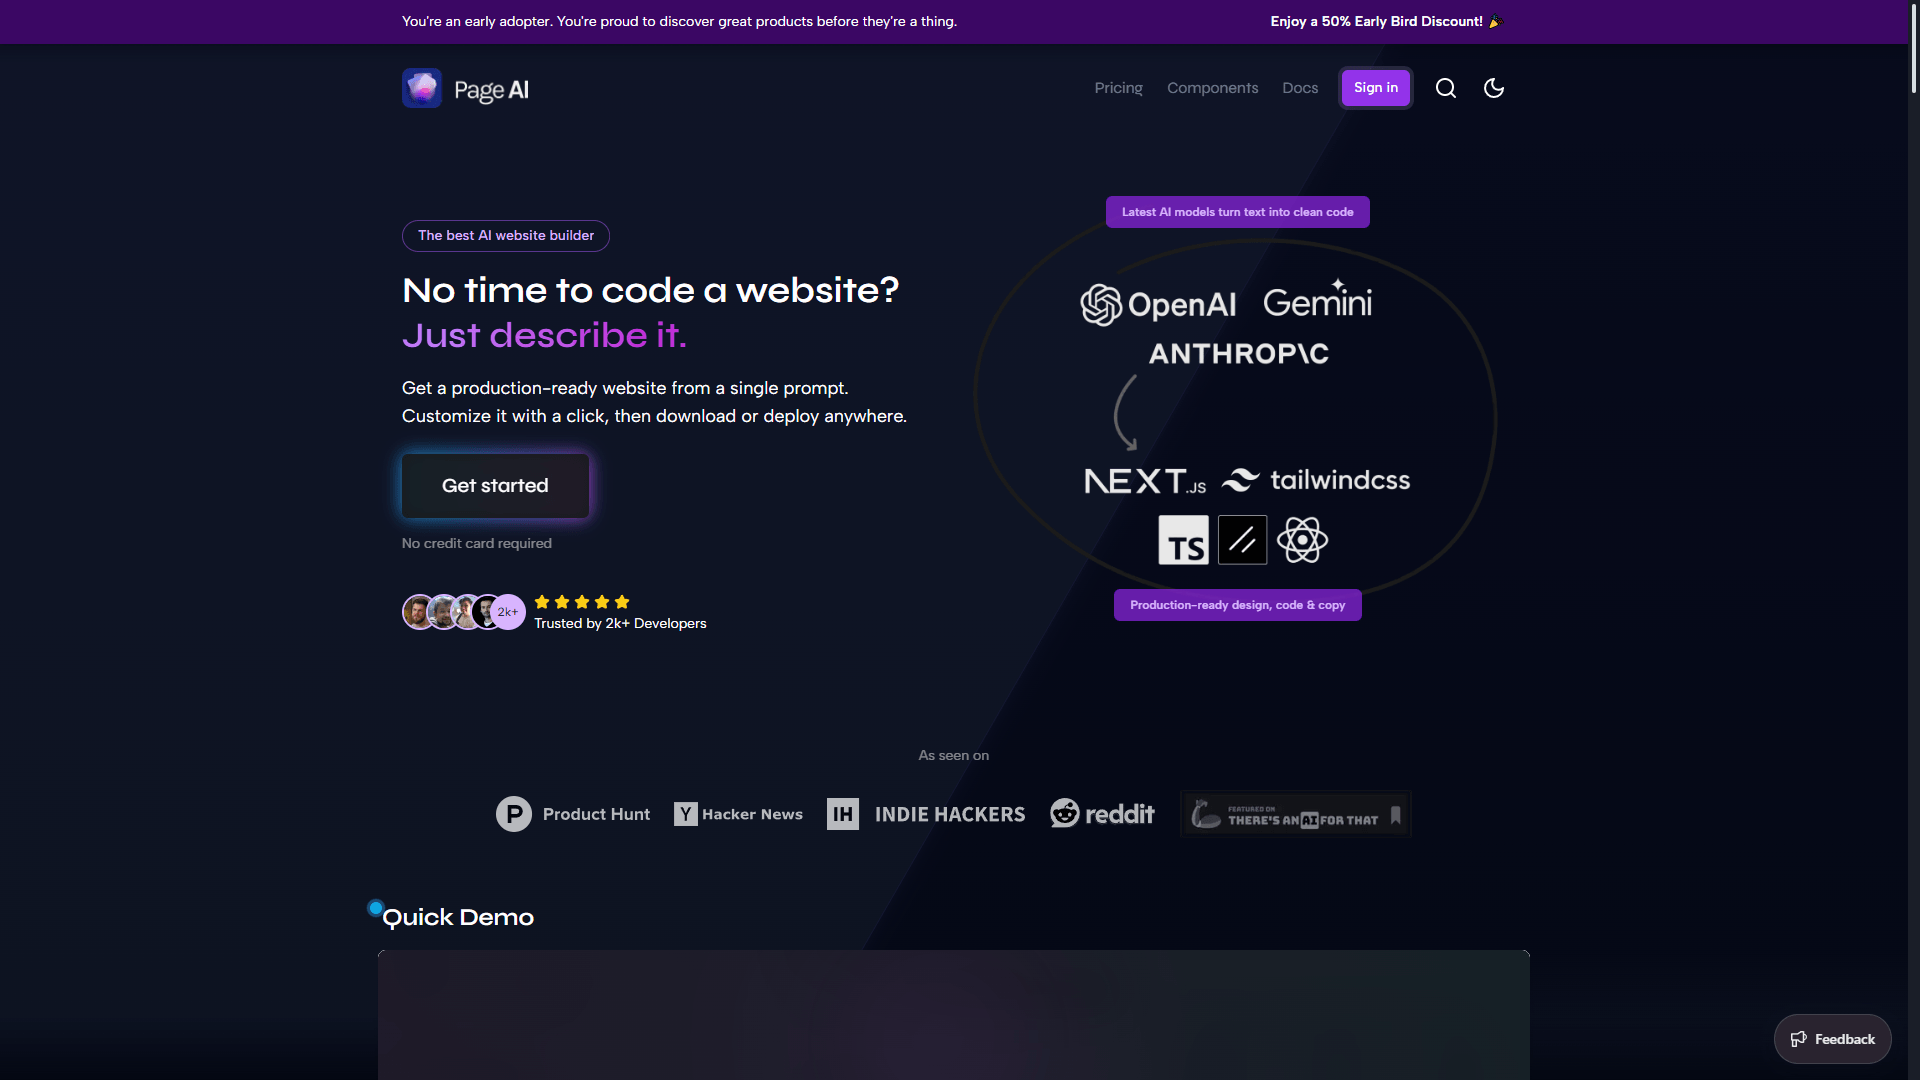This screenshot has height=1080, width=1920.
Task: Toggle dark mode with moon icon
Action: click(1493, 88)
